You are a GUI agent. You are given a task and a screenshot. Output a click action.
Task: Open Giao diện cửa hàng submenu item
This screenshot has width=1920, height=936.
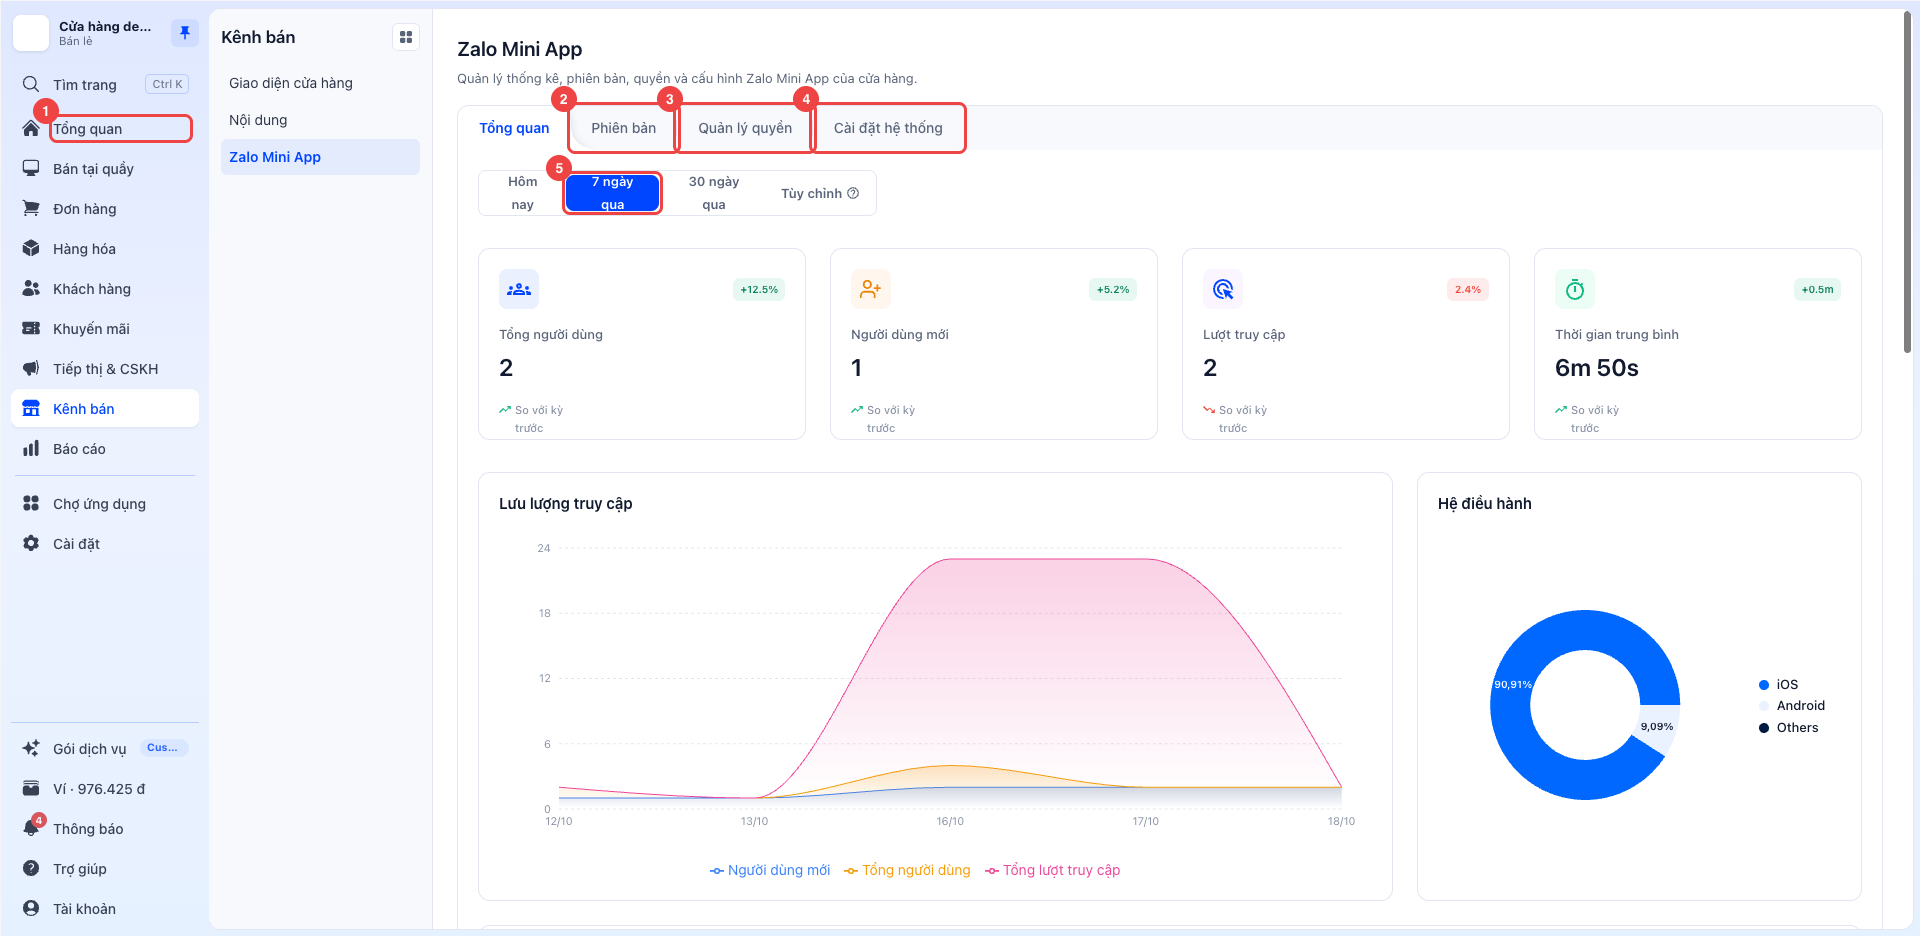click(x=320, y=83)
